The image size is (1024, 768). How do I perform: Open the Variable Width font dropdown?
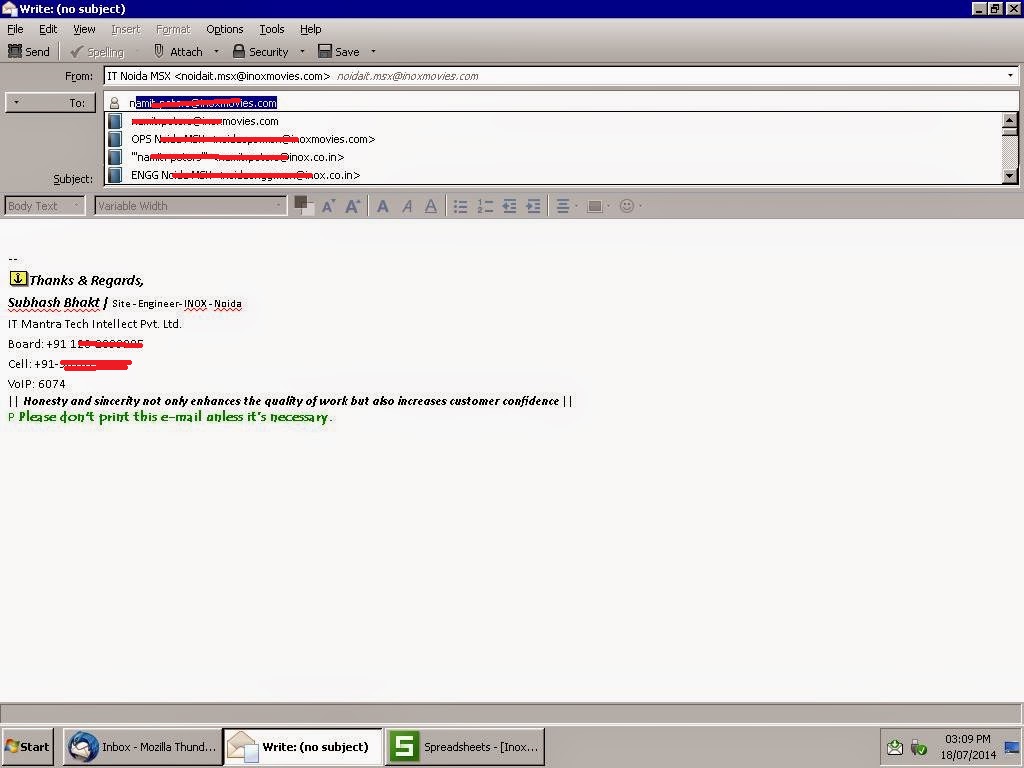pyautogui.click(x=190, y=205)
